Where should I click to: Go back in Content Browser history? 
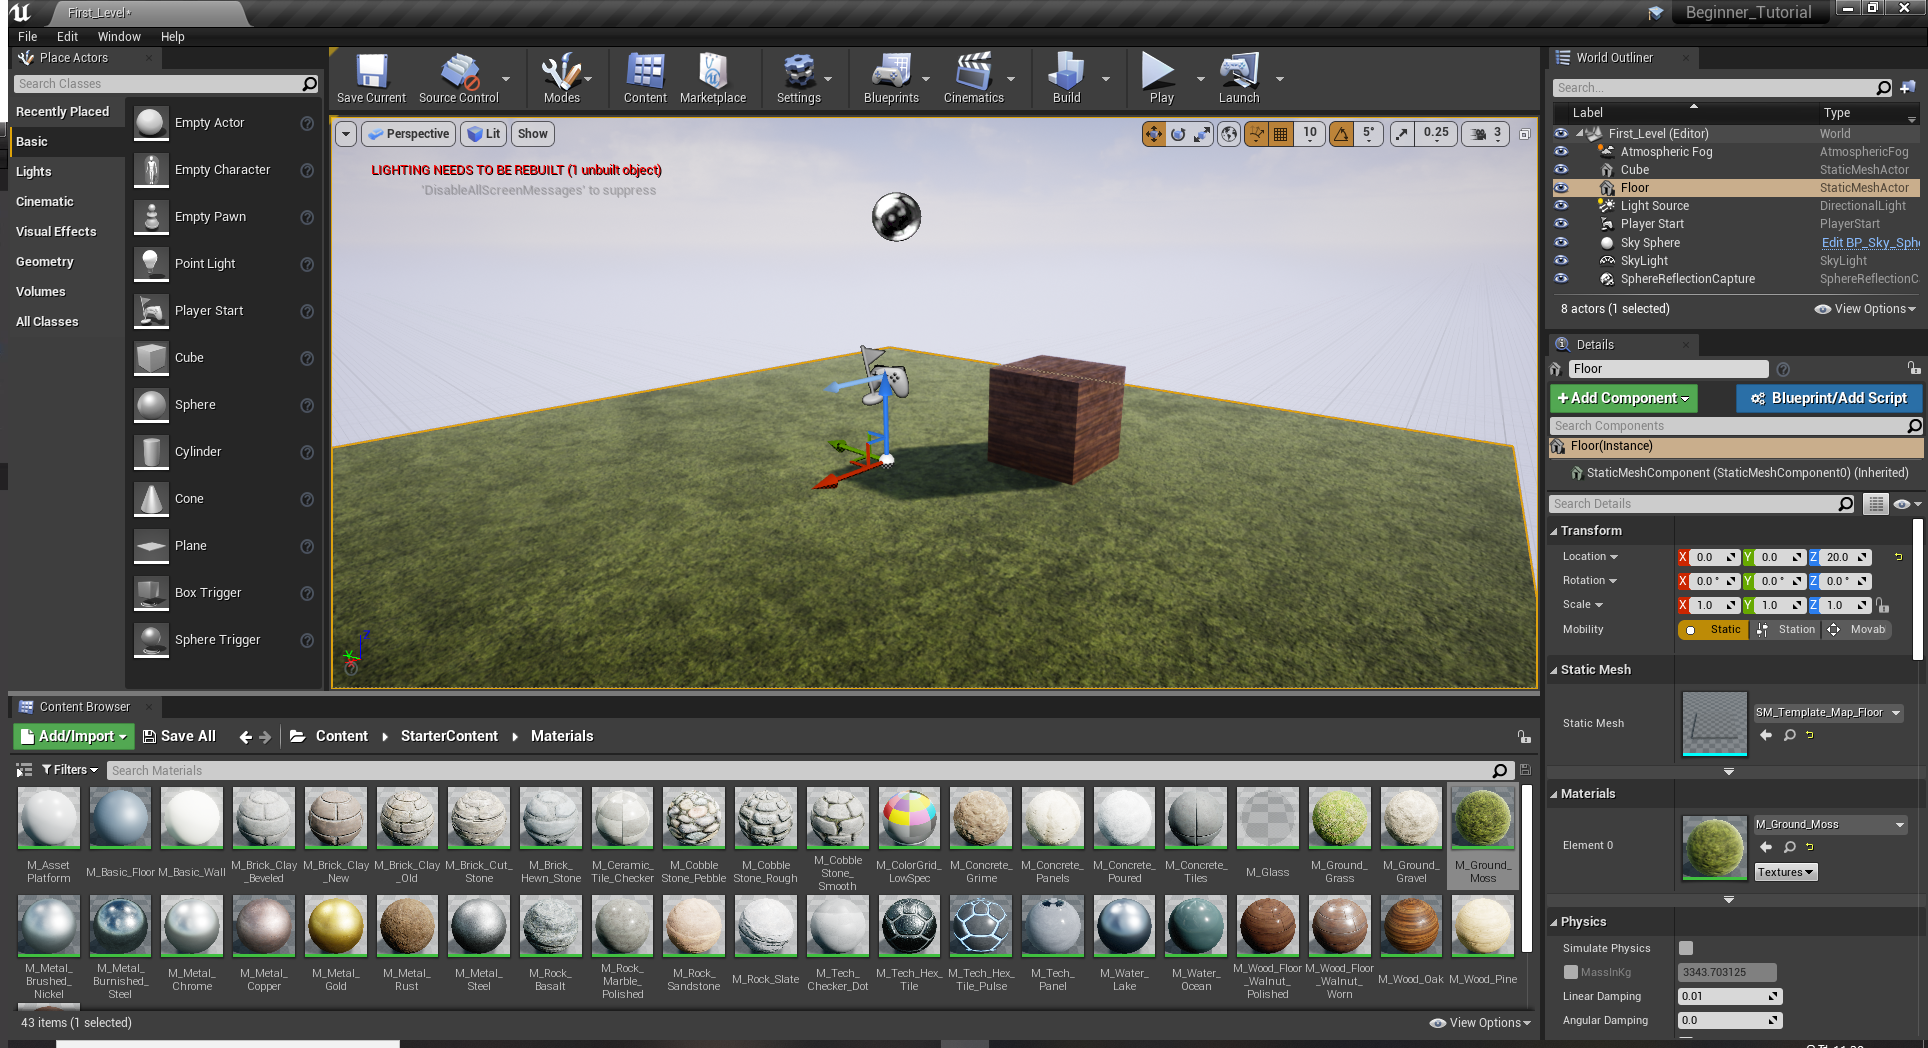point(245,737)
